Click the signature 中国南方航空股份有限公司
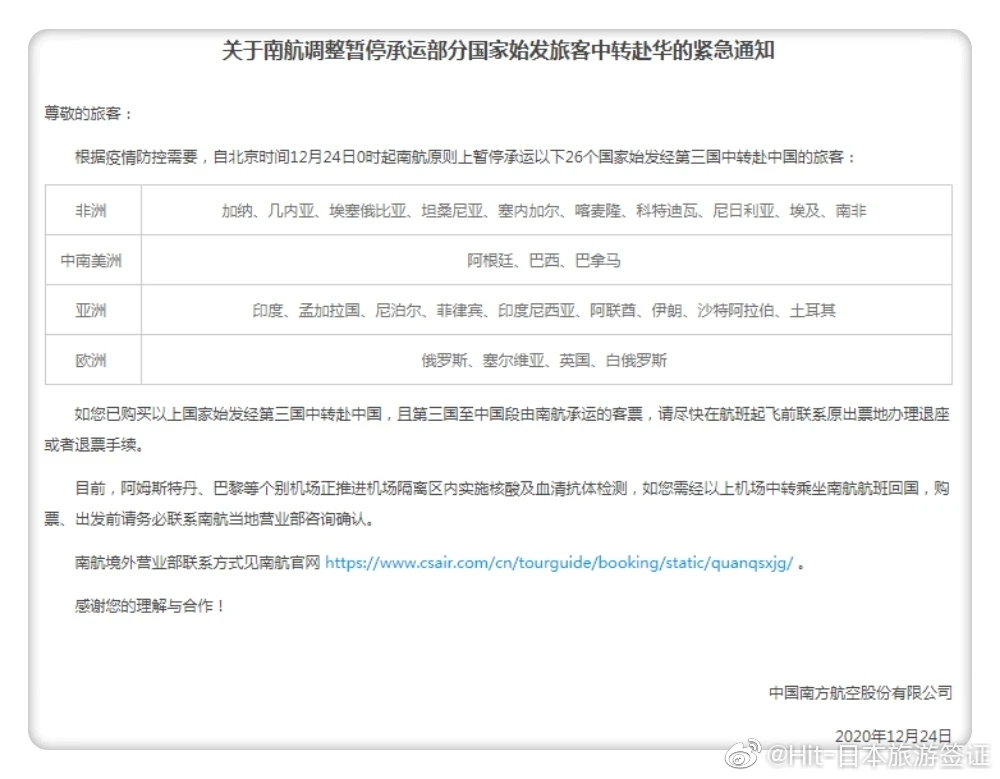The height and width of the screenshot is (779, 1000). coord(860,692)
